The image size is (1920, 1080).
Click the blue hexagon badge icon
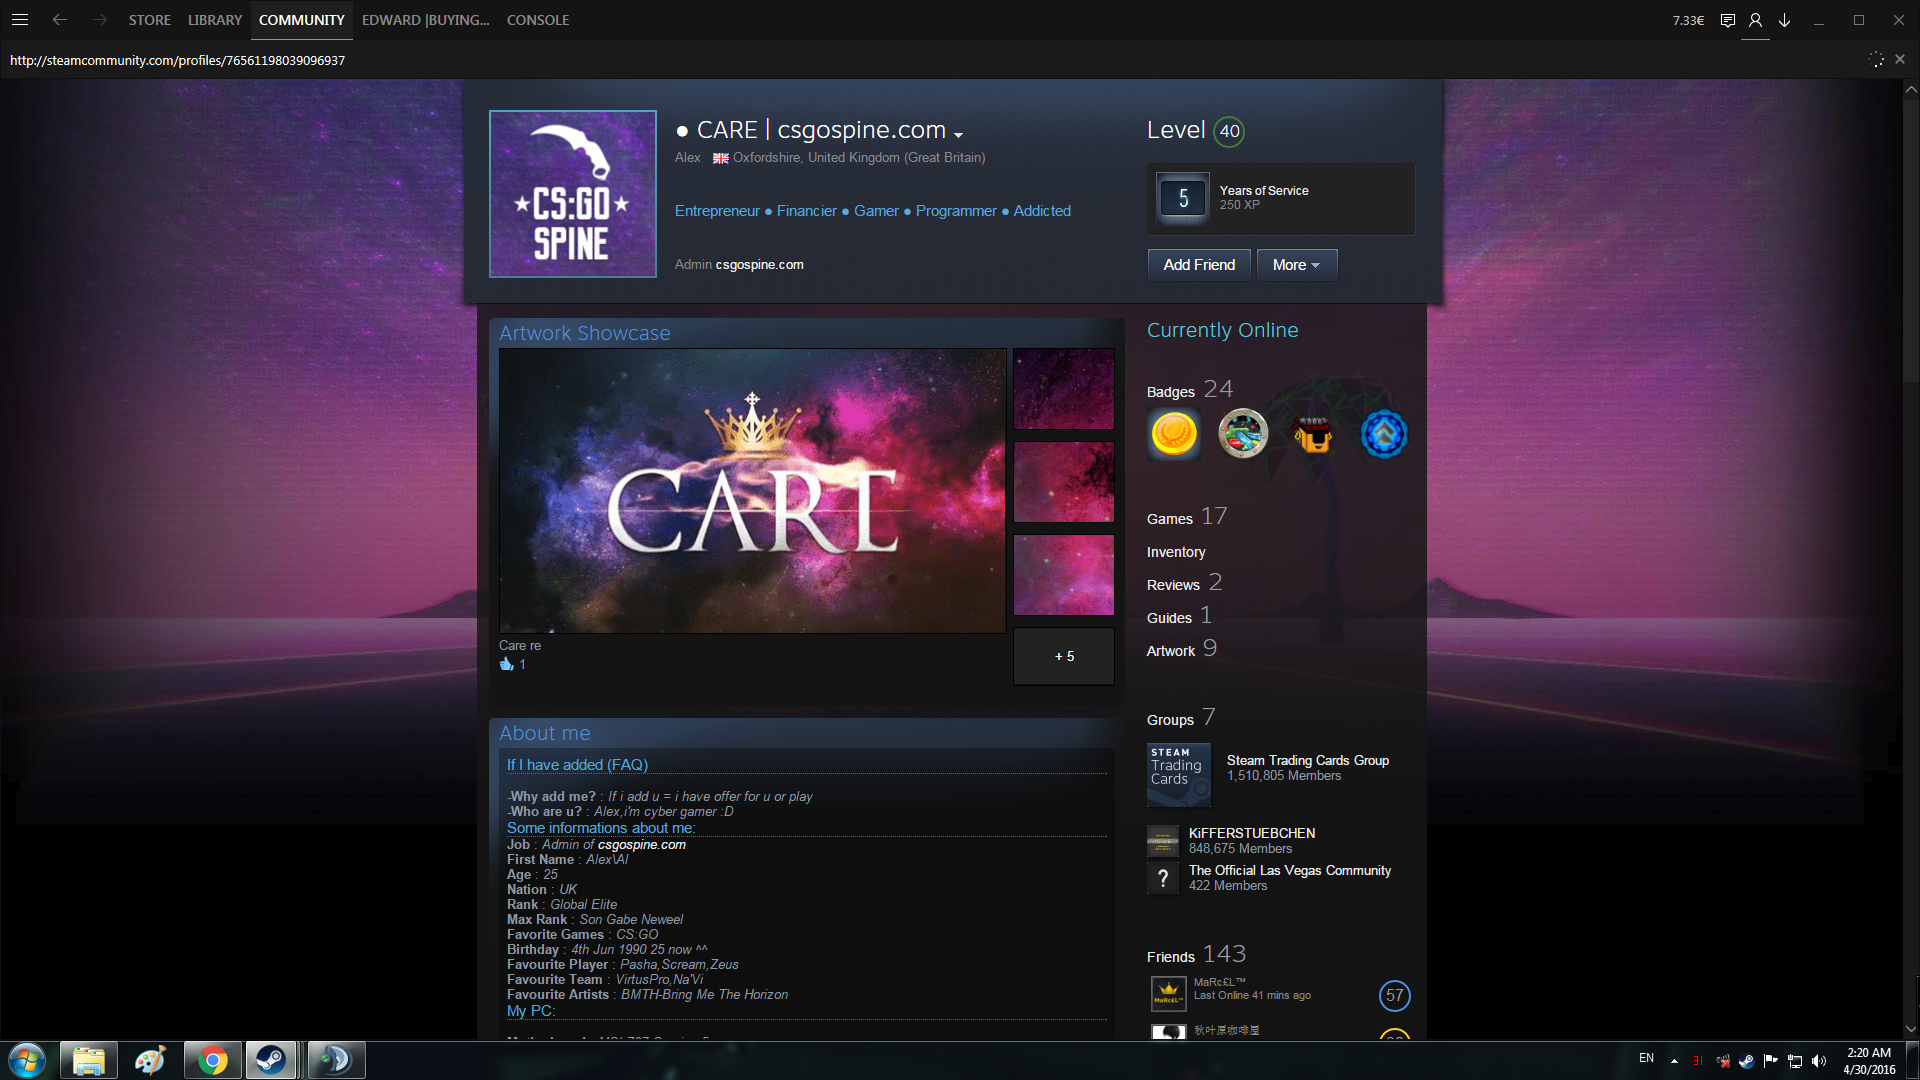tap(1384, 434)
